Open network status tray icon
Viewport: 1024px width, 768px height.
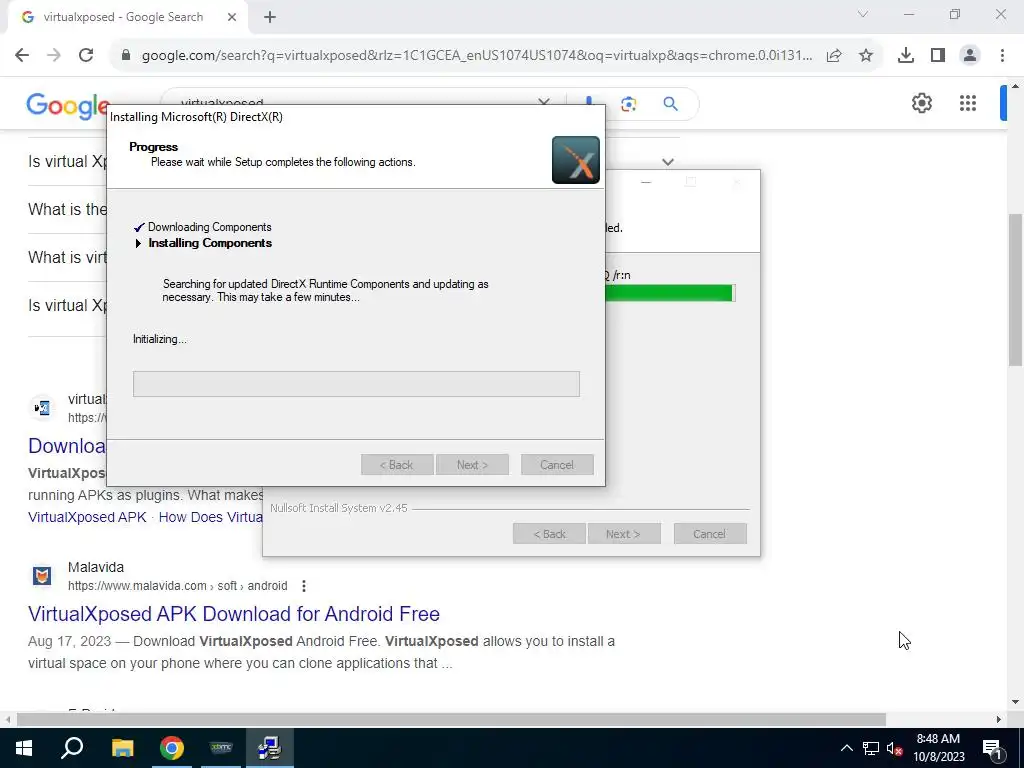pos(871,748)
